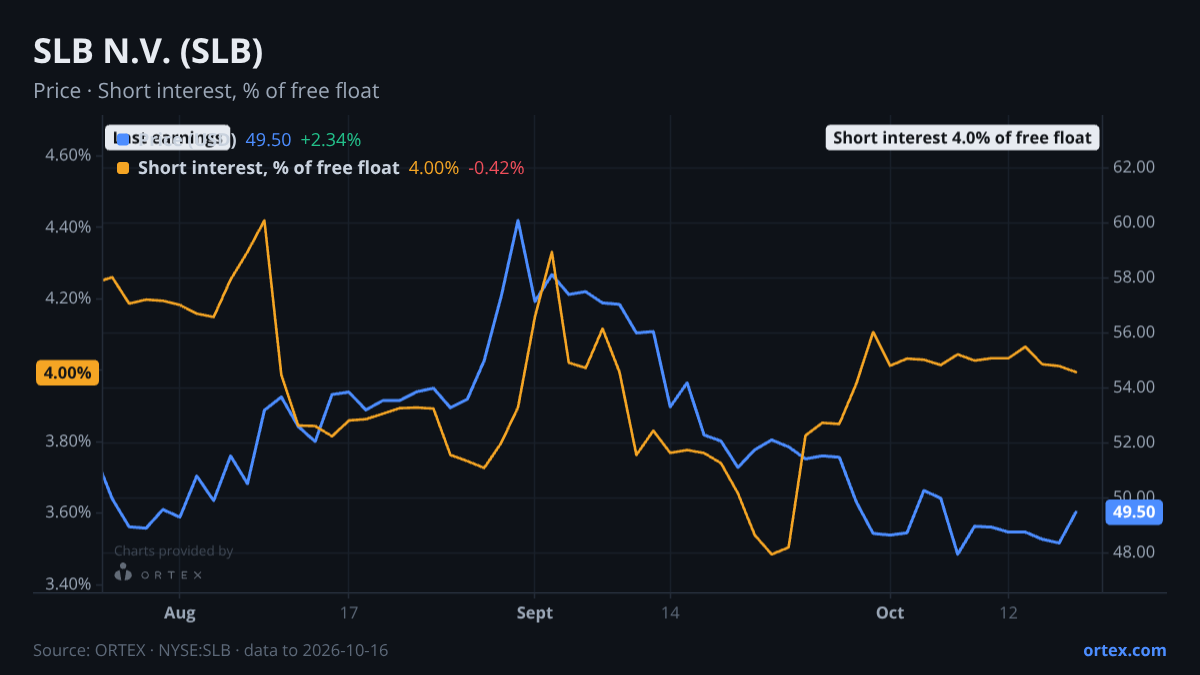
Task: Click the 'Aug' date axis label
Action: tap(180, 612)
